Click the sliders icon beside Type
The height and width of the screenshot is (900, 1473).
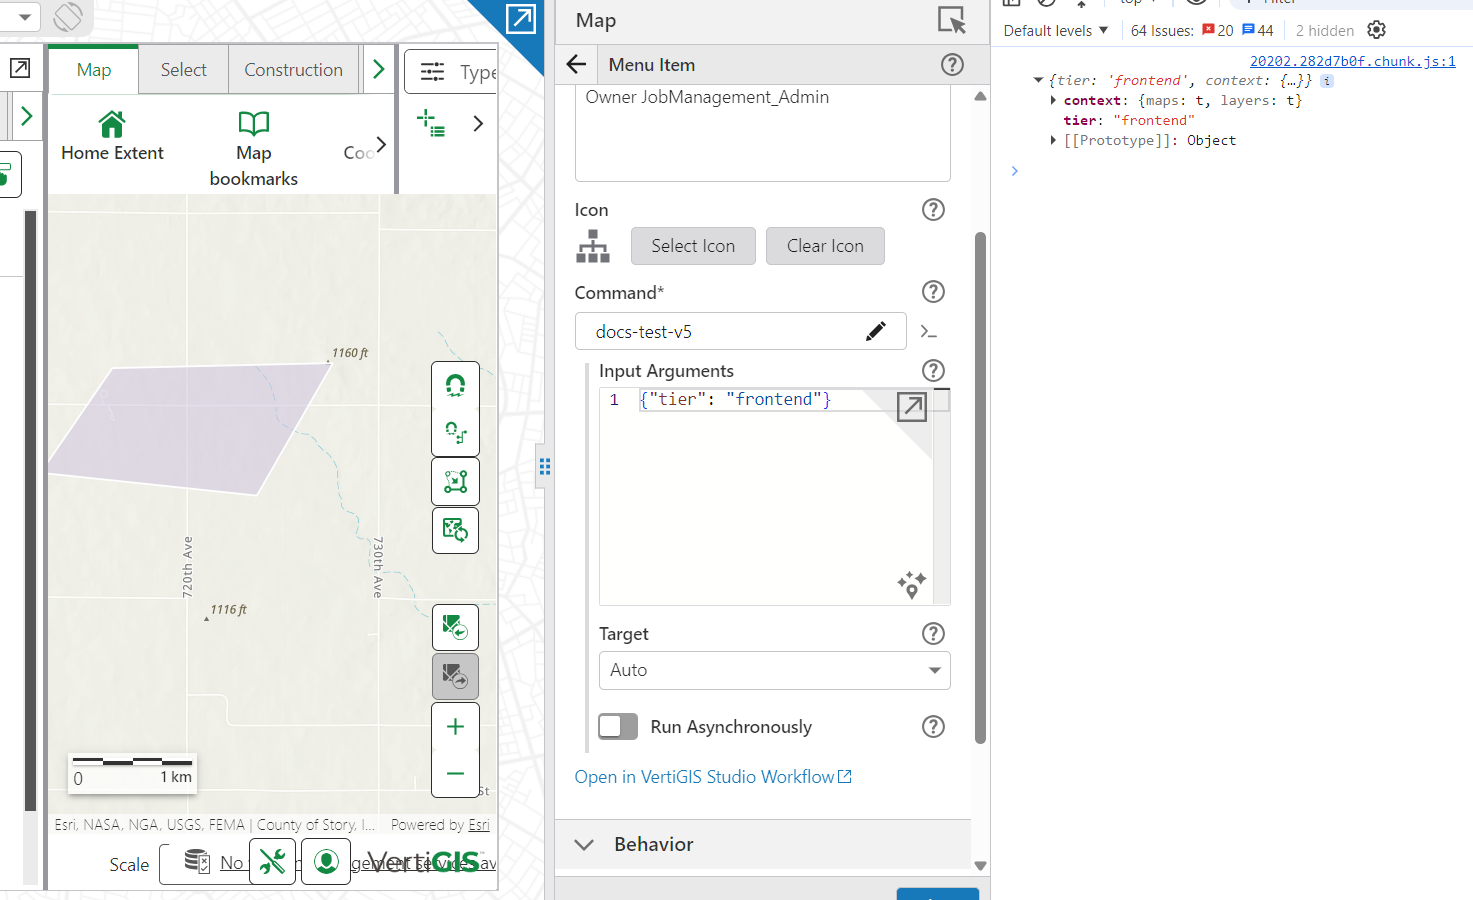coord(433,72)
